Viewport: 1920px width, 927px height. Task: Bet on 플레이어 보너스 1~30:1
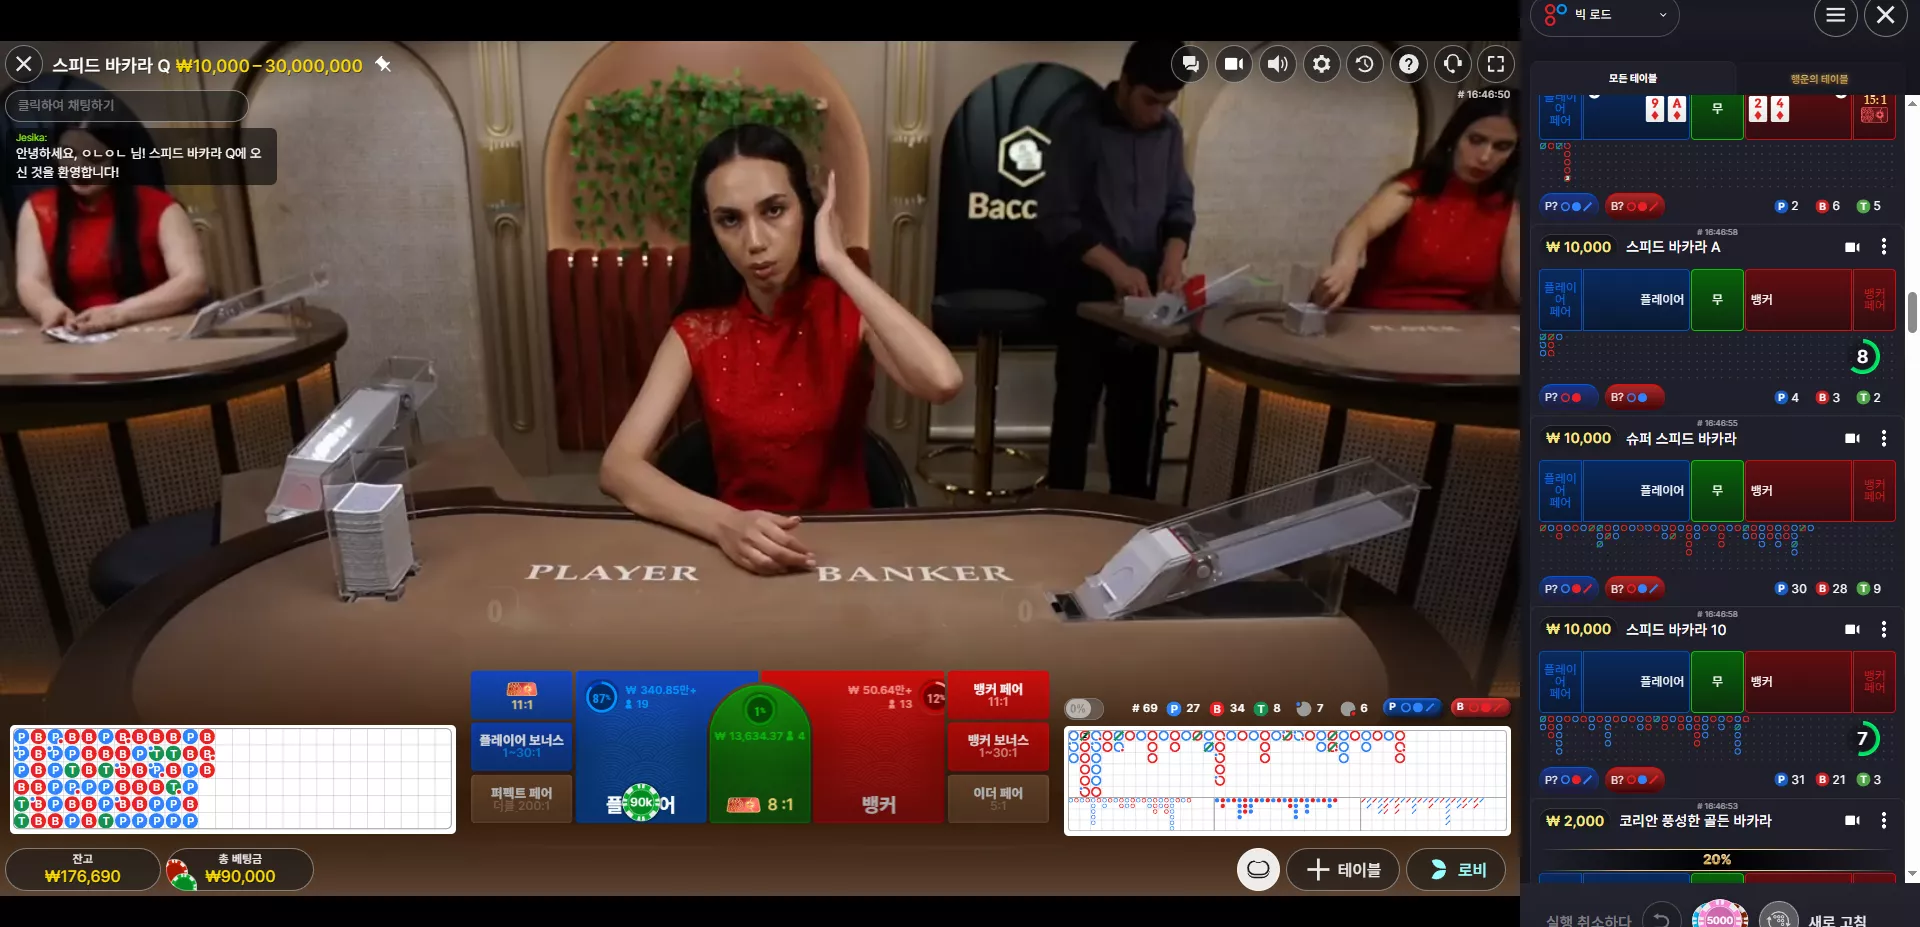(x=522, y=746)
